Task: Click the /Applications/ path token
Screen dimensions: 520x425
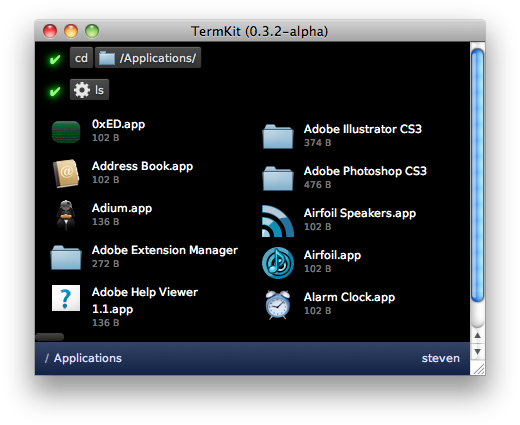Action: 148,58
